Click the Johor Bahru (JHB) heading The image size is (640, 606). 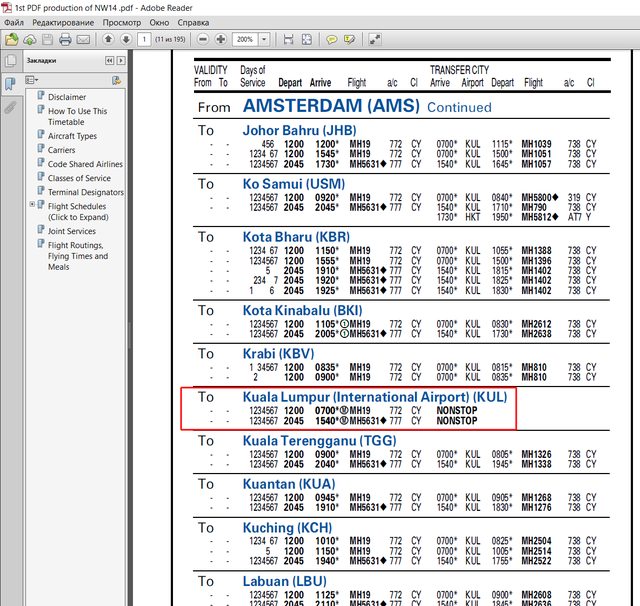pos(299,130)
